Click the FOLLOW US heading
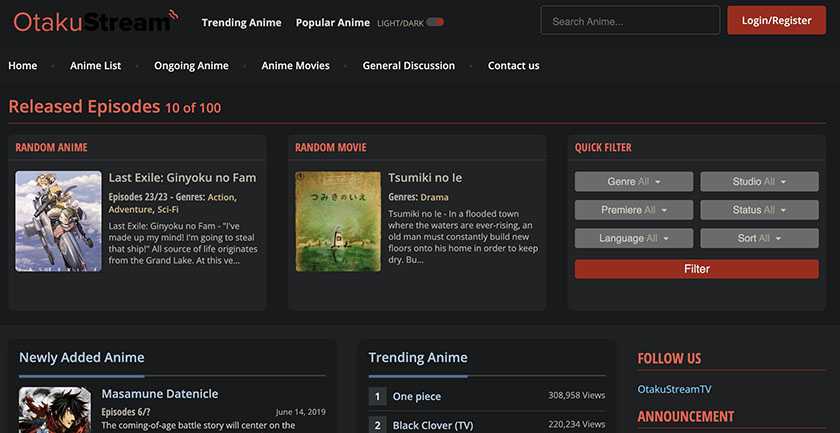Screen dimensions: 840x433 (669, 359)
